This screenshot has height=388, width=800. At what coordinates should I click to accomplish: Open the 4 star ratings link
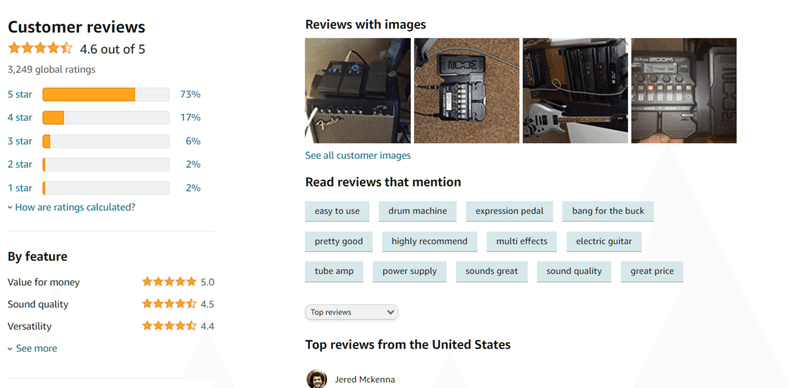click(x=20, y=117)
